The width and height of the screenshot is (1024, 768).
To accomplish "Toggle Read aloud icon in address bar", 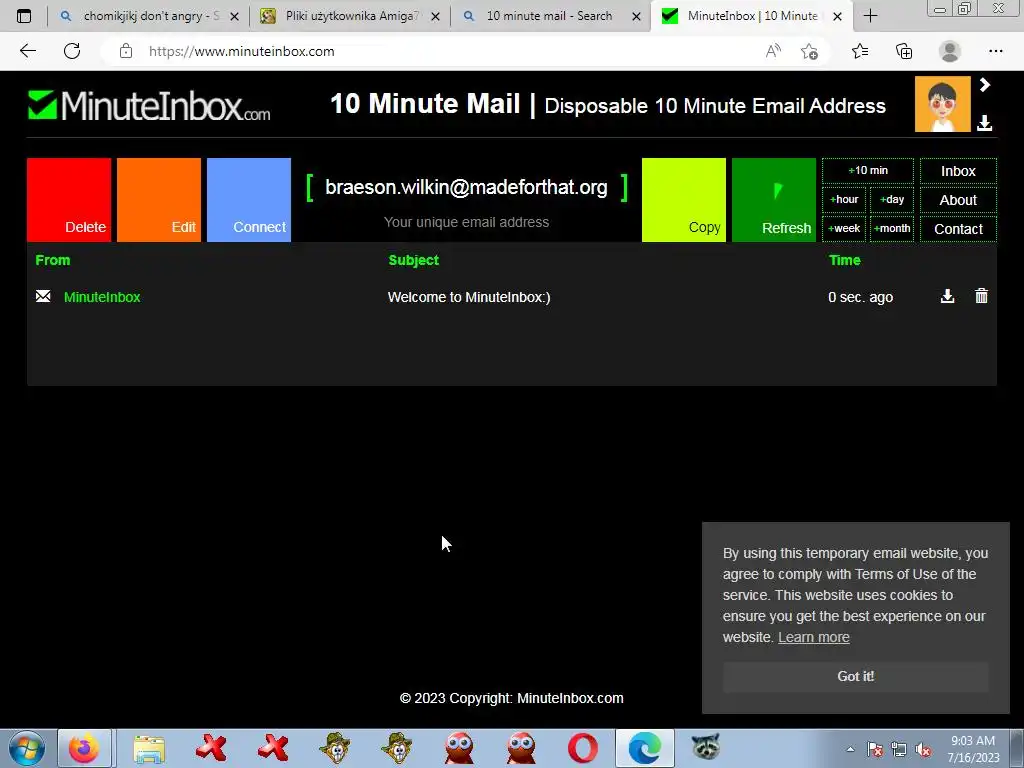I will [x=773, y=51].
